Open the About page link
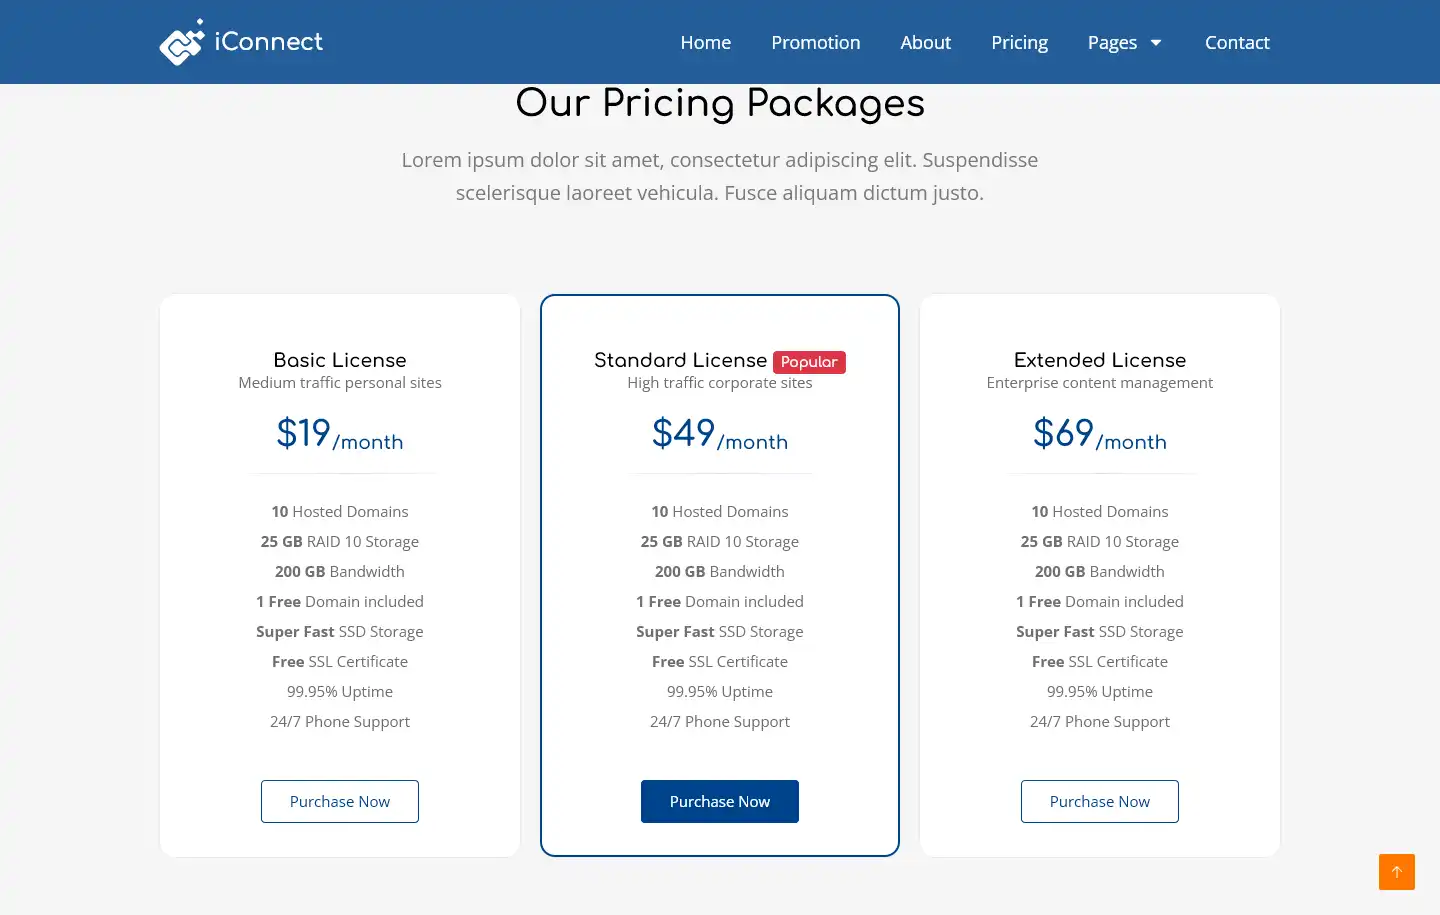This screenshot has height=915, width=1440. pos(925,43)
